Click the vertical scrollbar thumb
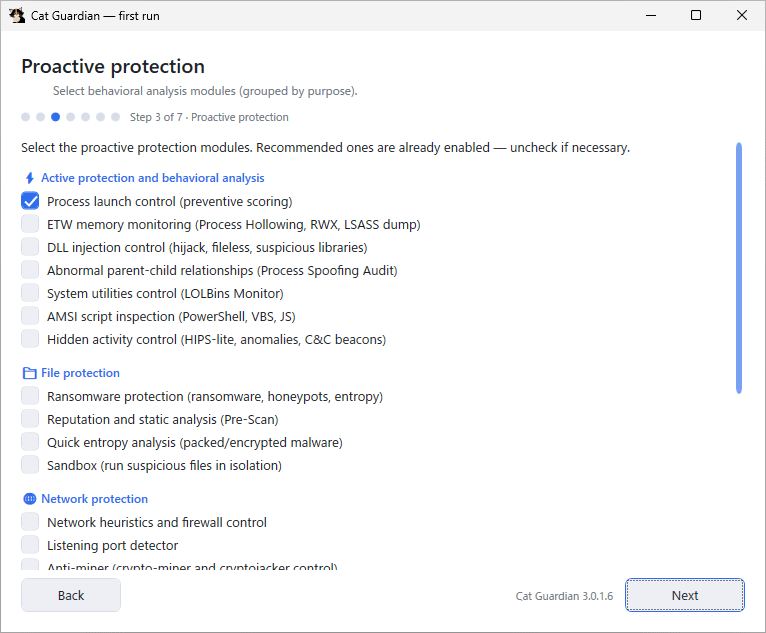Image resolution: width=766 pixels, height=633 pixels. 739,268
